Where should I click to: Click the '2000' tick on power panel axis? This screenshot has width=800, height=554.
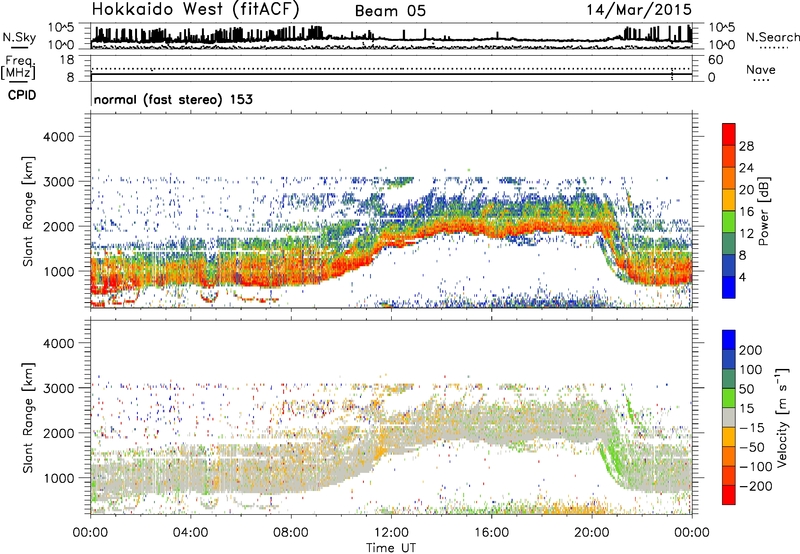point(58,226)
